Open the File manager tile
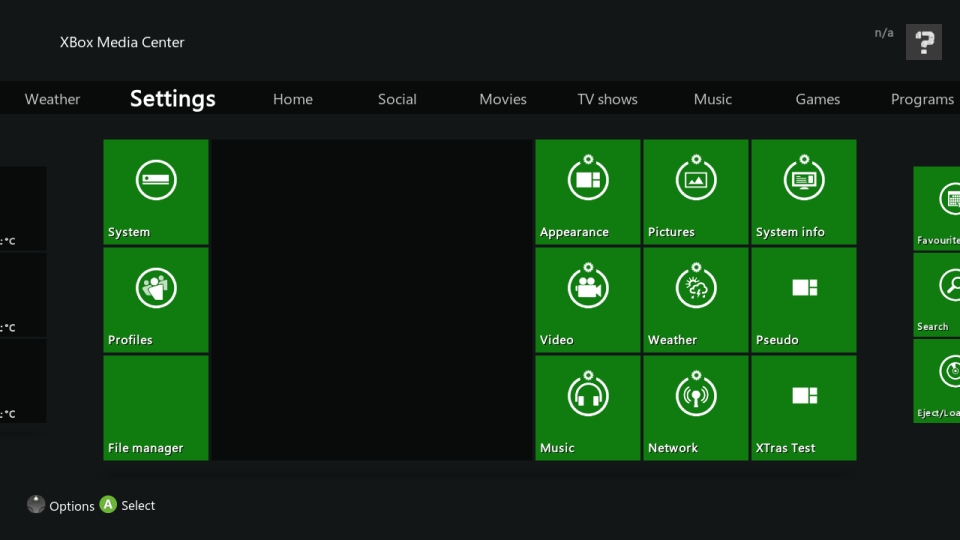960x540 pixels. coord(156,408)
